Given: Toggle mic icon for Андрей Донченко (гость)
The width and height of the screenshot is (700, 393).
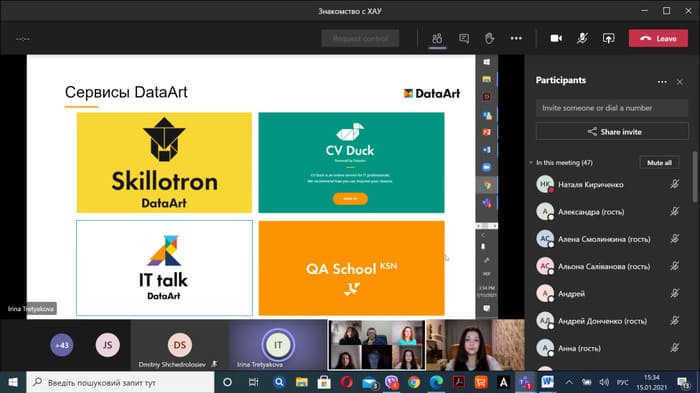Looking at the screenshot, I should pos(675,320).
